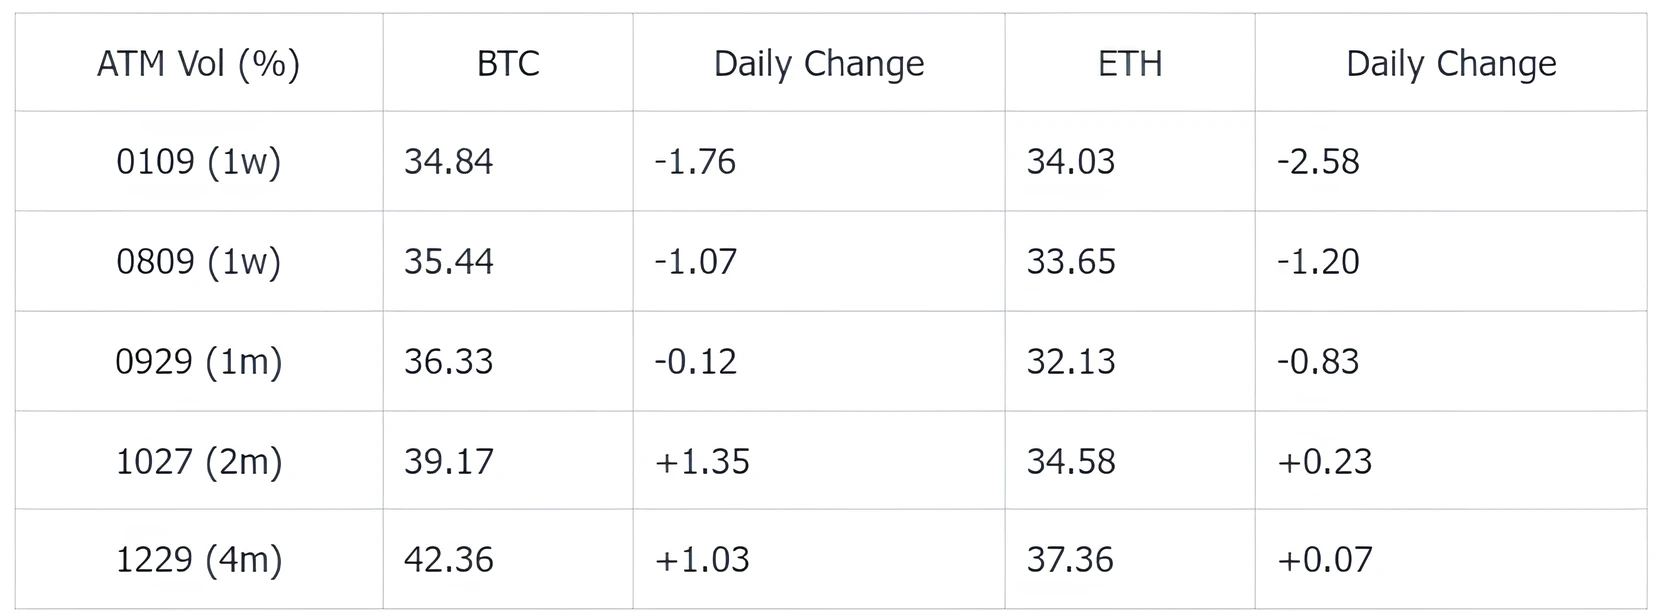This screenshot has height=614, width=1662.
Task: Select the 1027 (2m) row label
Action: click(x=198, y=461)
